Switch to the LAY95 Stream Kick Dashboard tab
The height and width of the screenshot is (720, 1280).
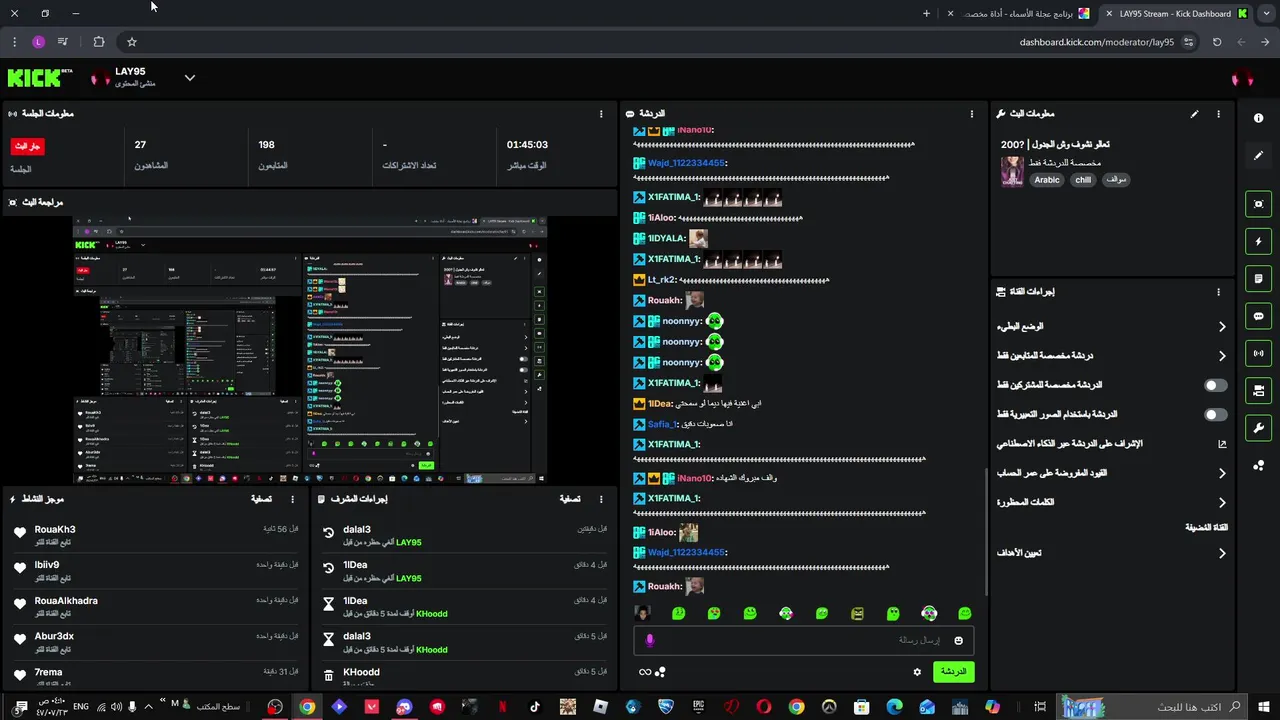click(1175, 14)
